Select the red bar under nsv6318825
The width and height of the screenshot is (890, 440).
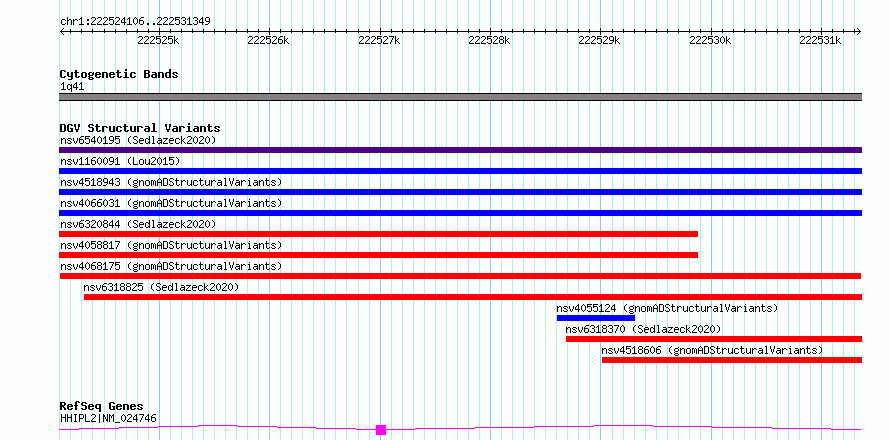point(473,297)
